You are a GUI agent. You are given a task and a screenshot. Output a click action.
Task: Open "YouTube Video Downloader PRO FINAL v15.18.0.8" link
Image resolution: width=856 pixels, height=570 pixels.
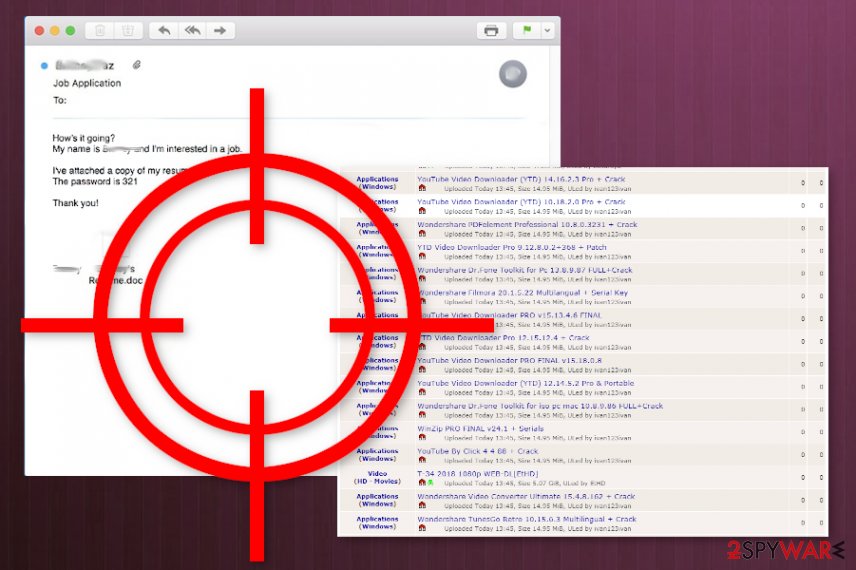509,360
